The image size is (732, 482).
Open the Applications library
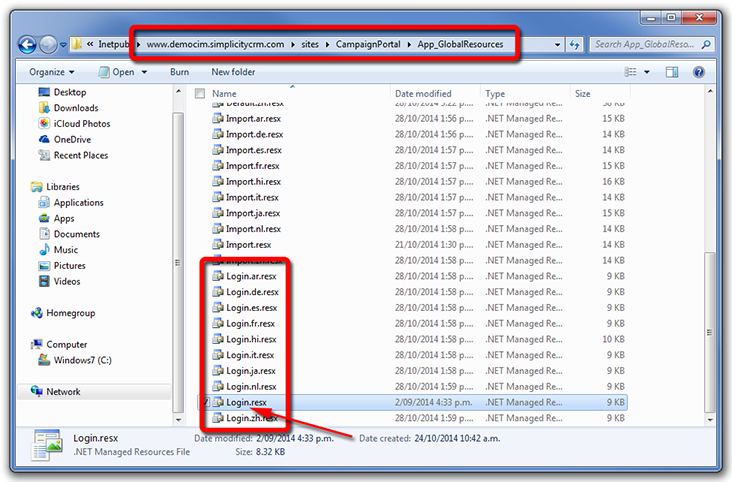point(71,203)
